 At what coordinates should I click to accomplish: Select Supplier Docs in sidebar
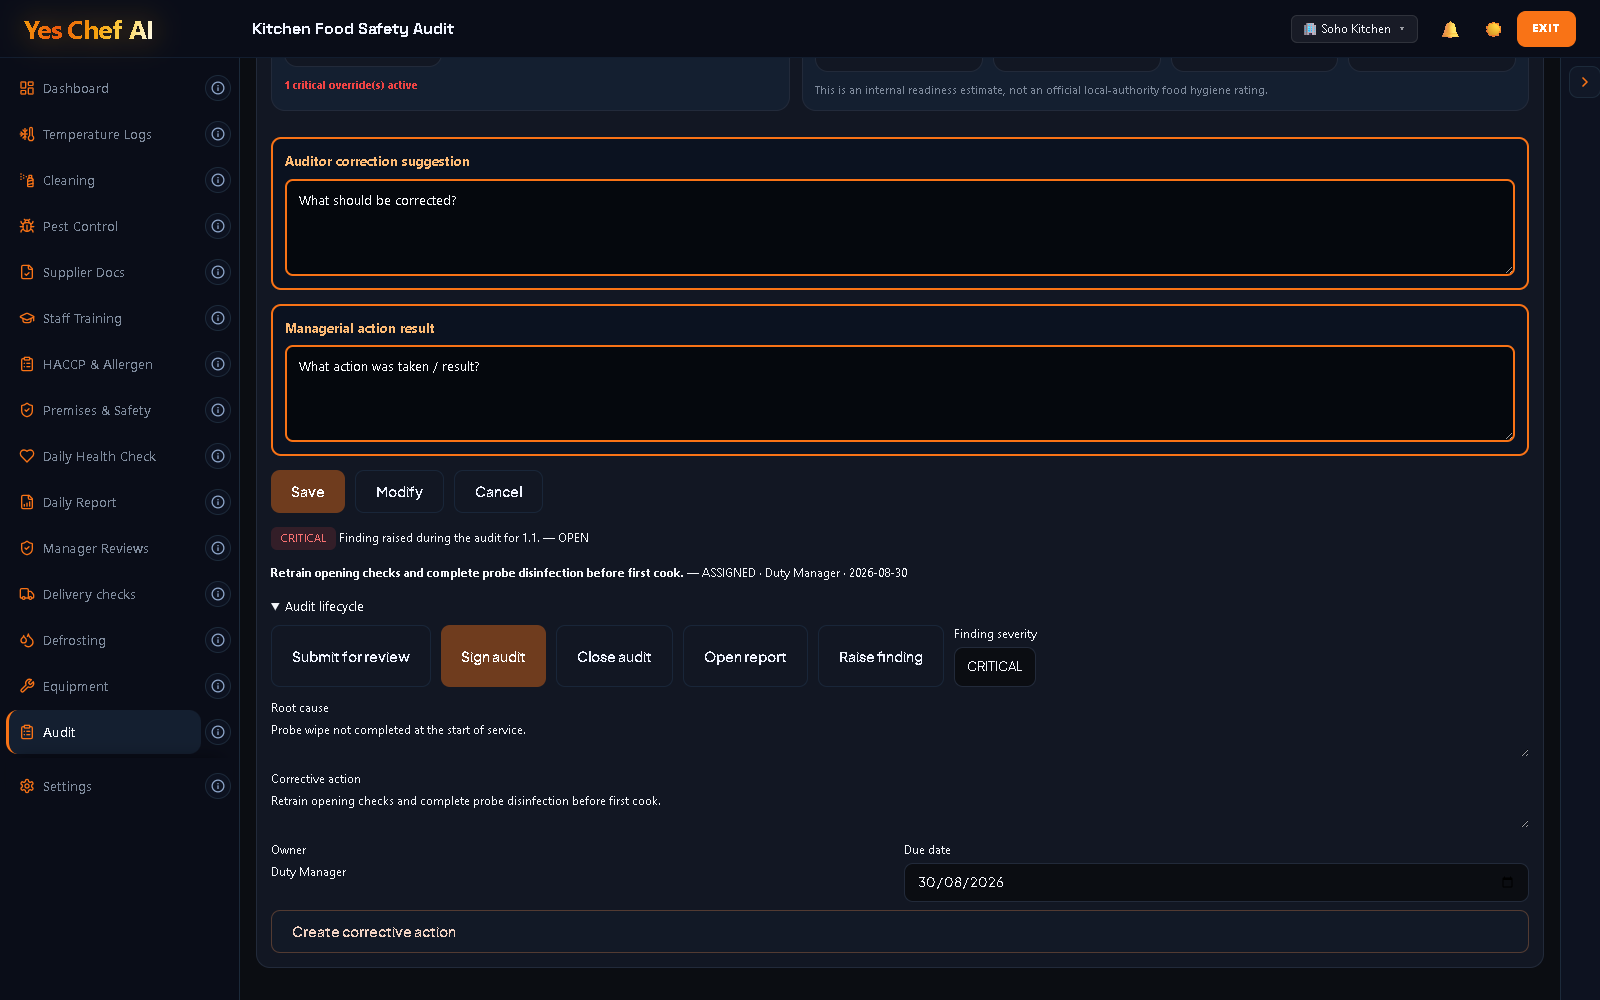(x=104, y=272)
